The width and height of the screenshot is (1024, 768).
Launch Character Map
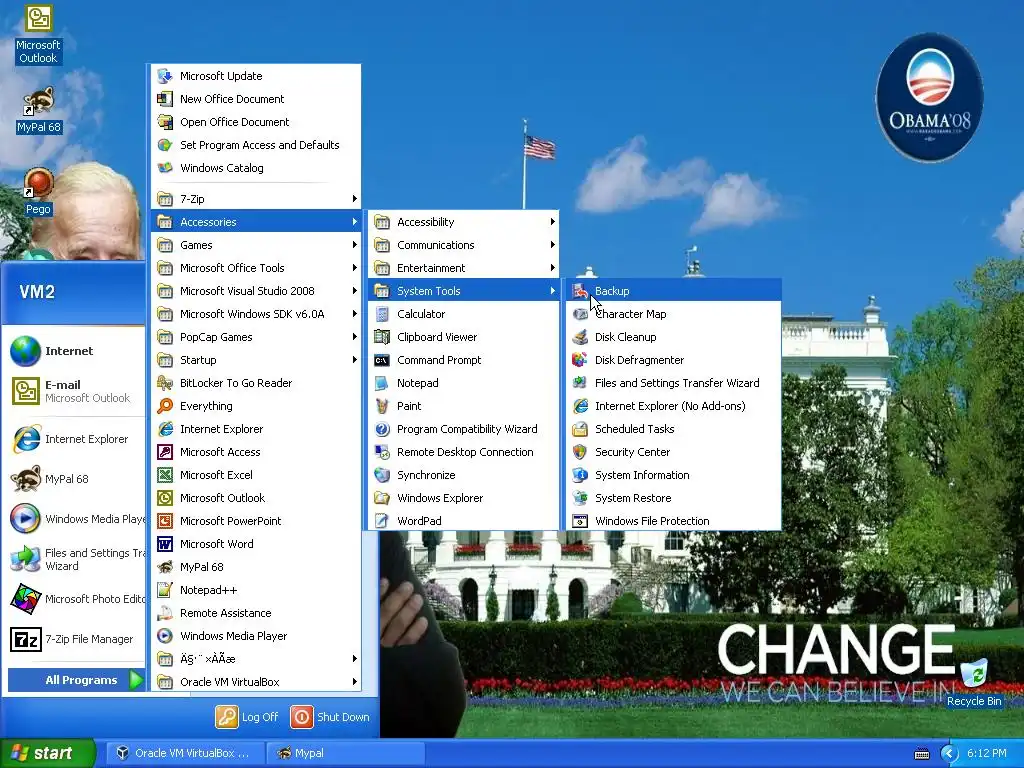[673, 314]
